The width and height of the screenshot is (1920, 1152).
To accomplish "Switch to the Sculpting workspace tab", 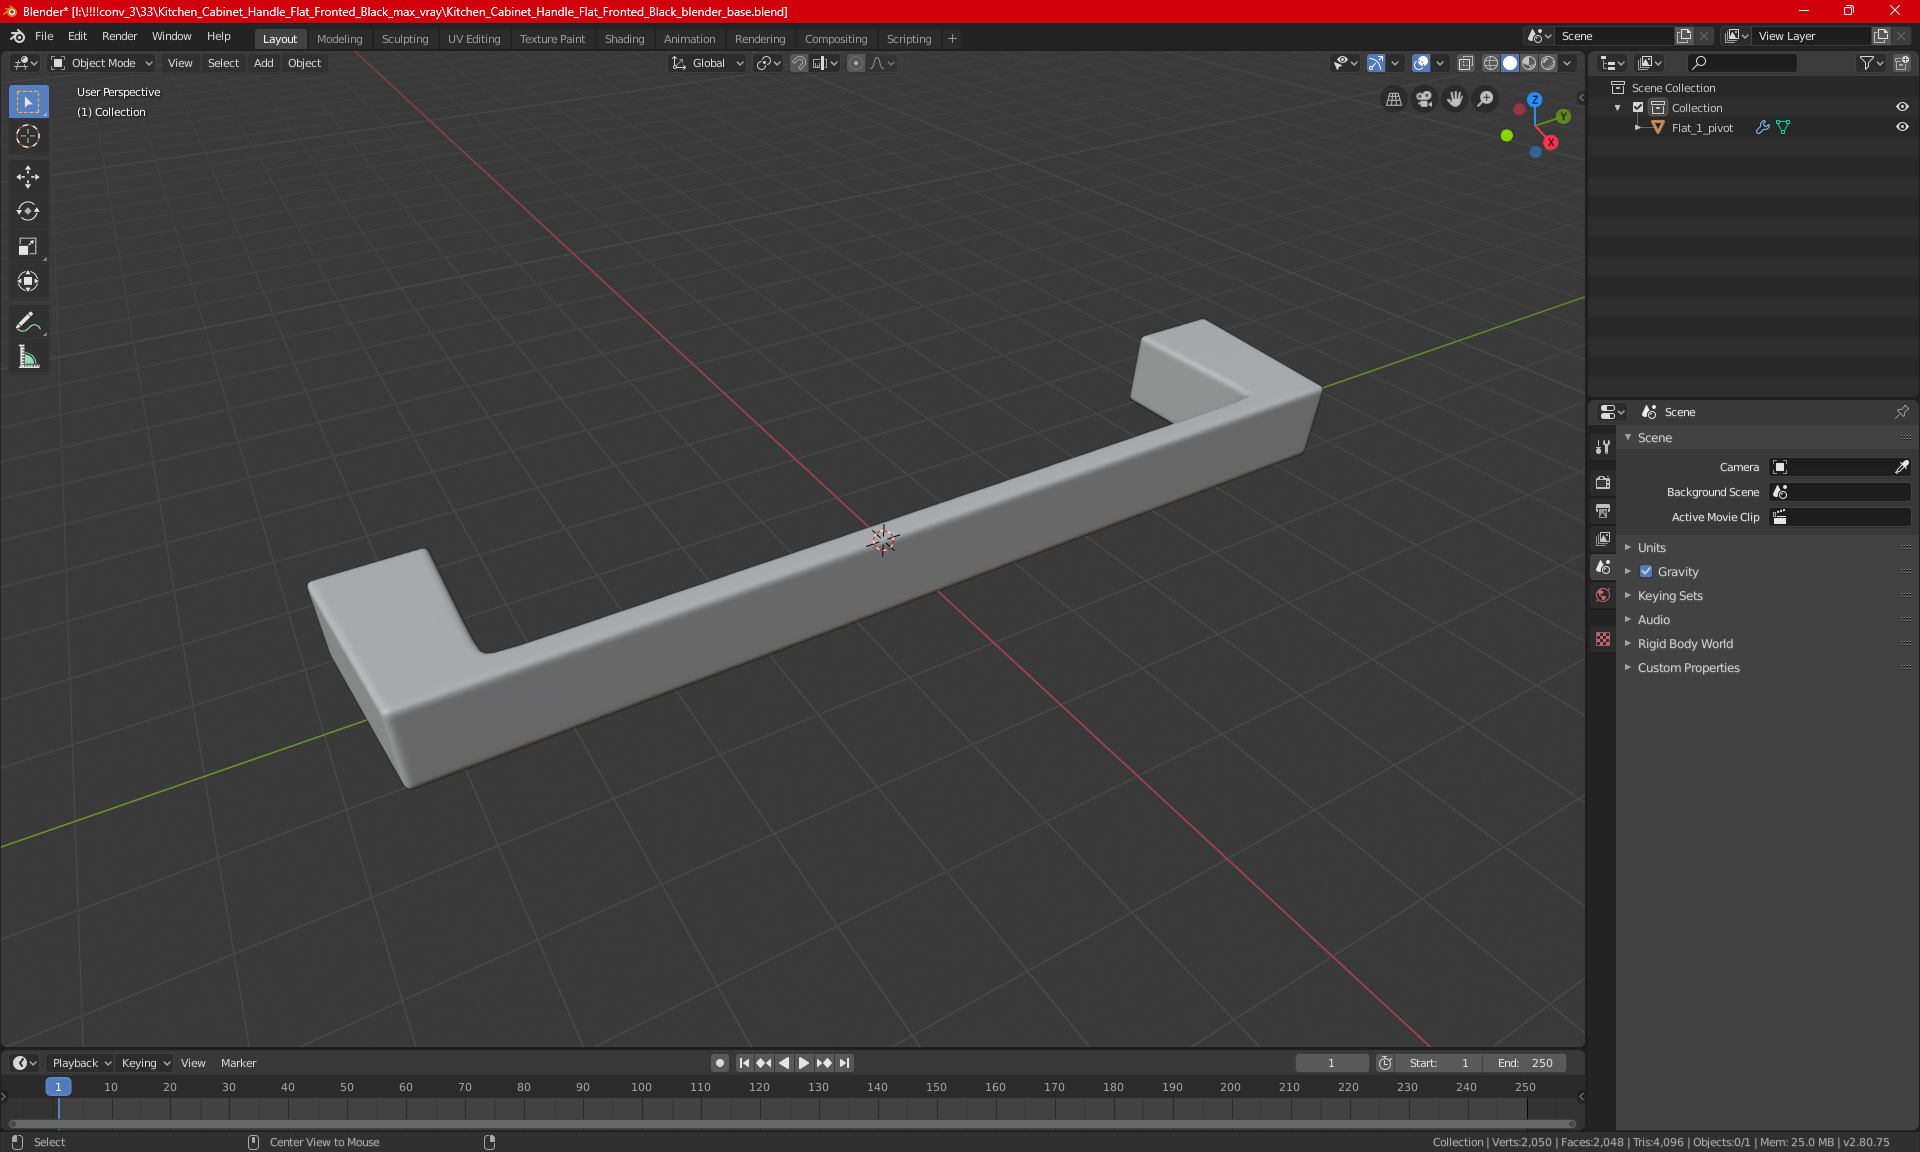I will [x=404, y=39].
